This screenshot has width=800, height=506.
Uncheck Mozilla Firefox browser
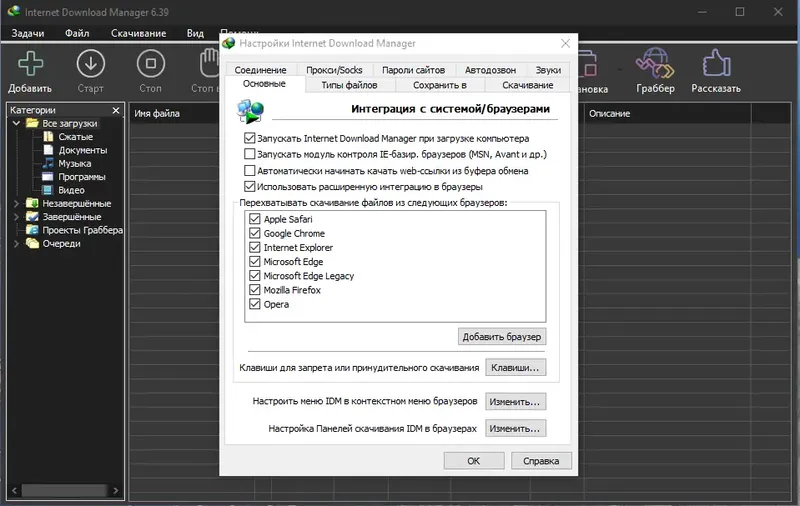tap(255, 290)
